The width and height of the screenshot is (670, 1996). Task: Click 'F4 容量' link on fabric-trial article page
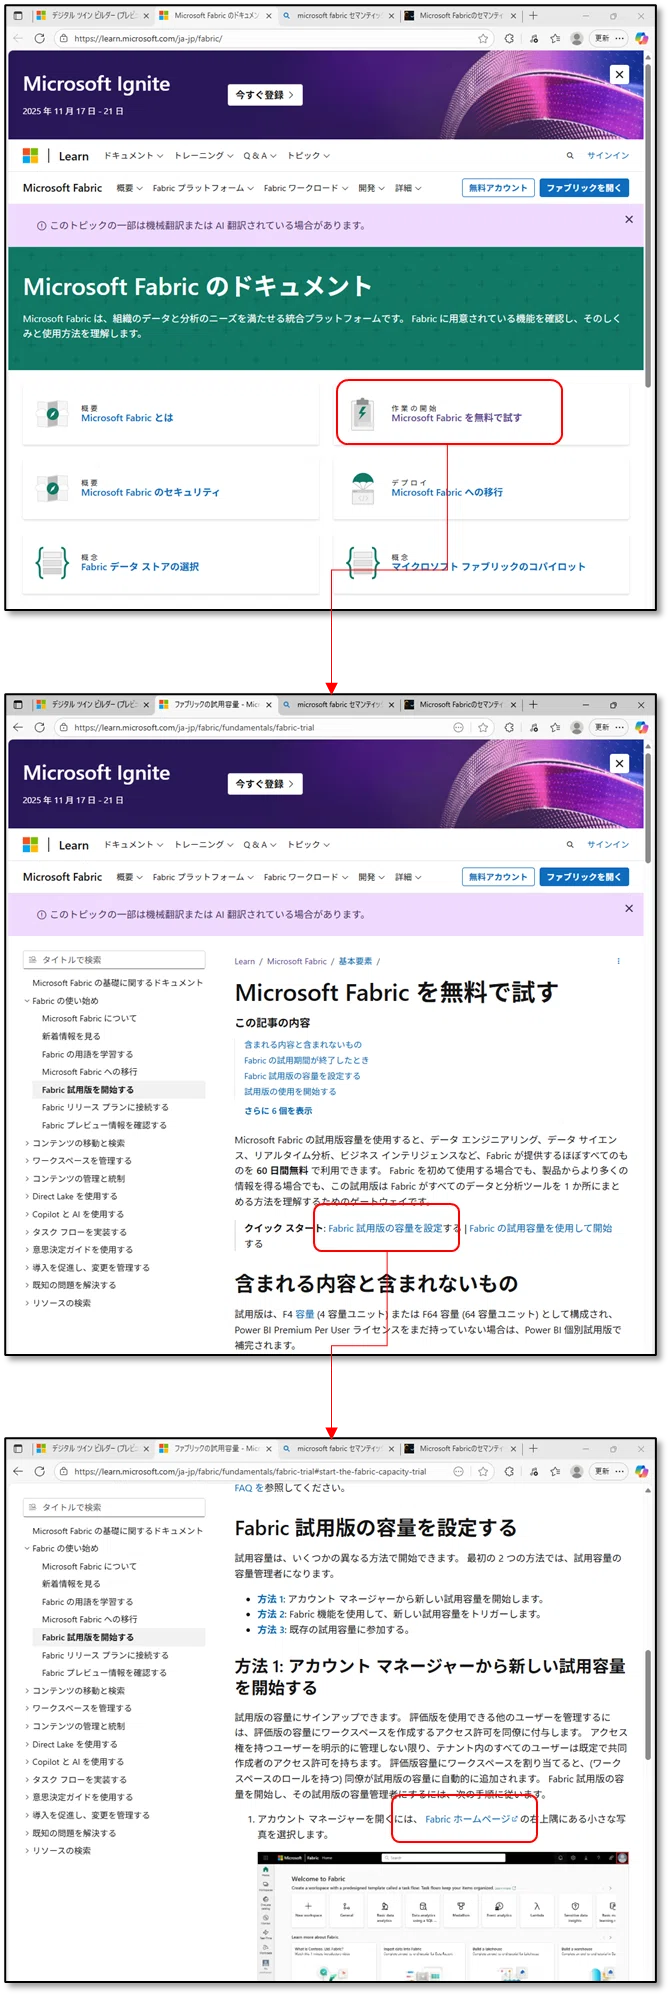(305, 1314)
